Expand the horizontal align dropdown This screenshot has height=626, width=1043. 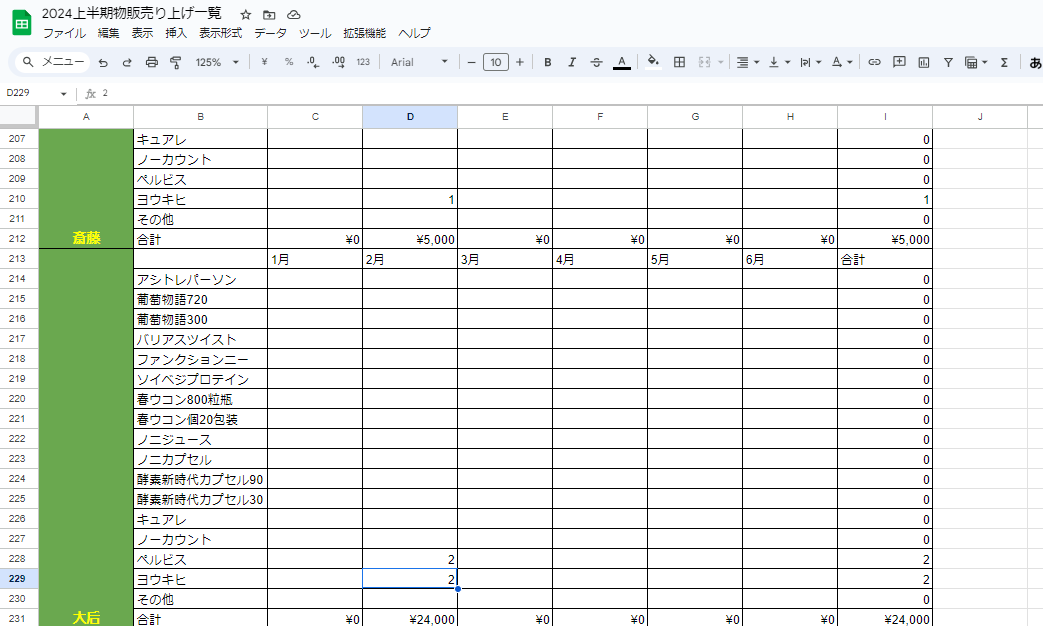(747, 62)
